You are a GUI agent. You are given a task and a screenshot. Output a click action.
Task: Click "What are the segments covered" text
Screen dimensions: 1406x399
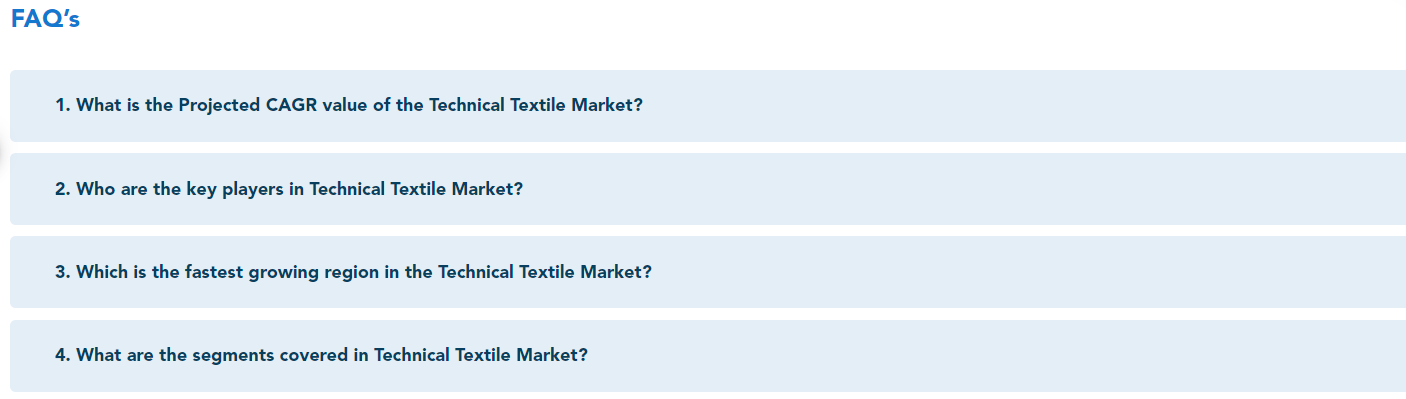coord(211,355)
